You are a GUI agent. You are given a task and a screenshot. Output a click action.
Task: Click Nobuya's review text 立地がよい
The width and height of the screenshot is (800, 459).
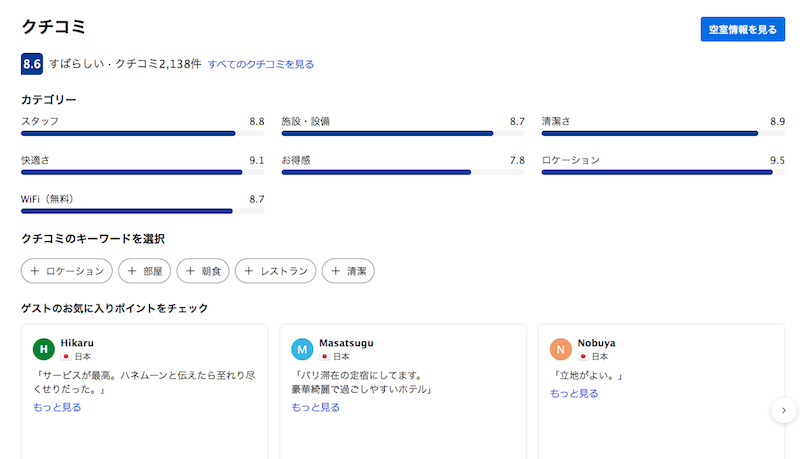point(587,376)
